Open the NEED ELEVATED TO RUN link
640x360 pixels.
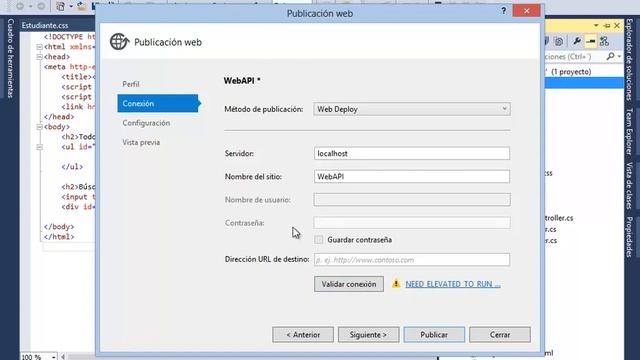453,284
